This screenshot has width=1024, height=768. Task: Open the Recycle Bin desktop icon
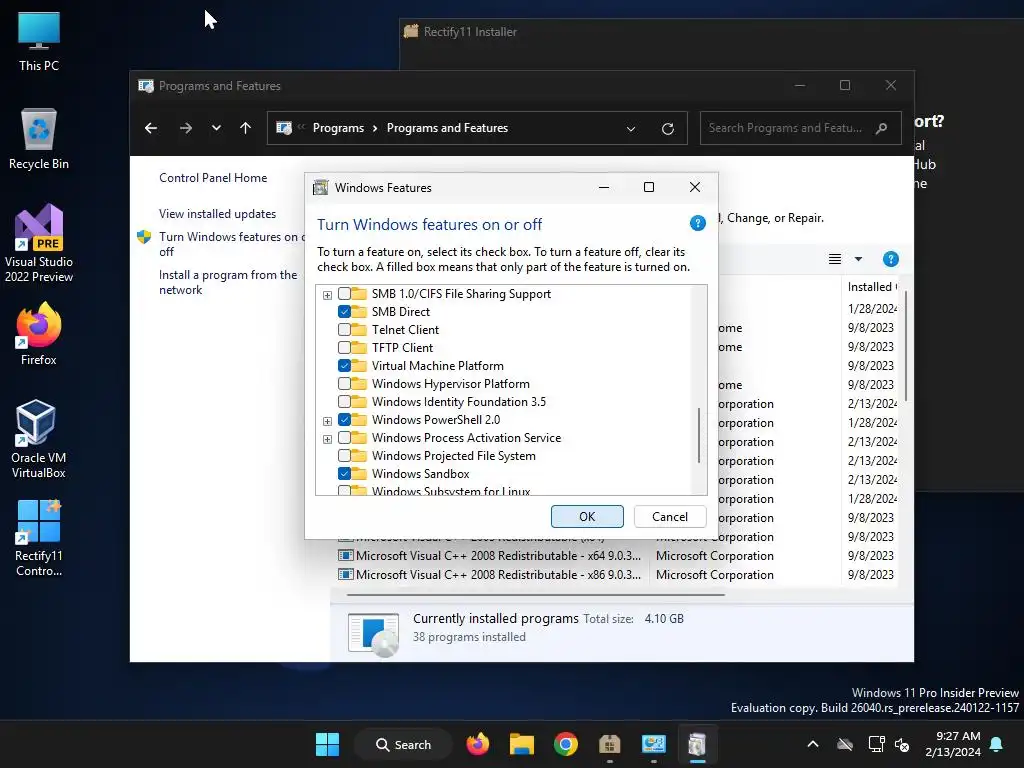coord(39,139)
